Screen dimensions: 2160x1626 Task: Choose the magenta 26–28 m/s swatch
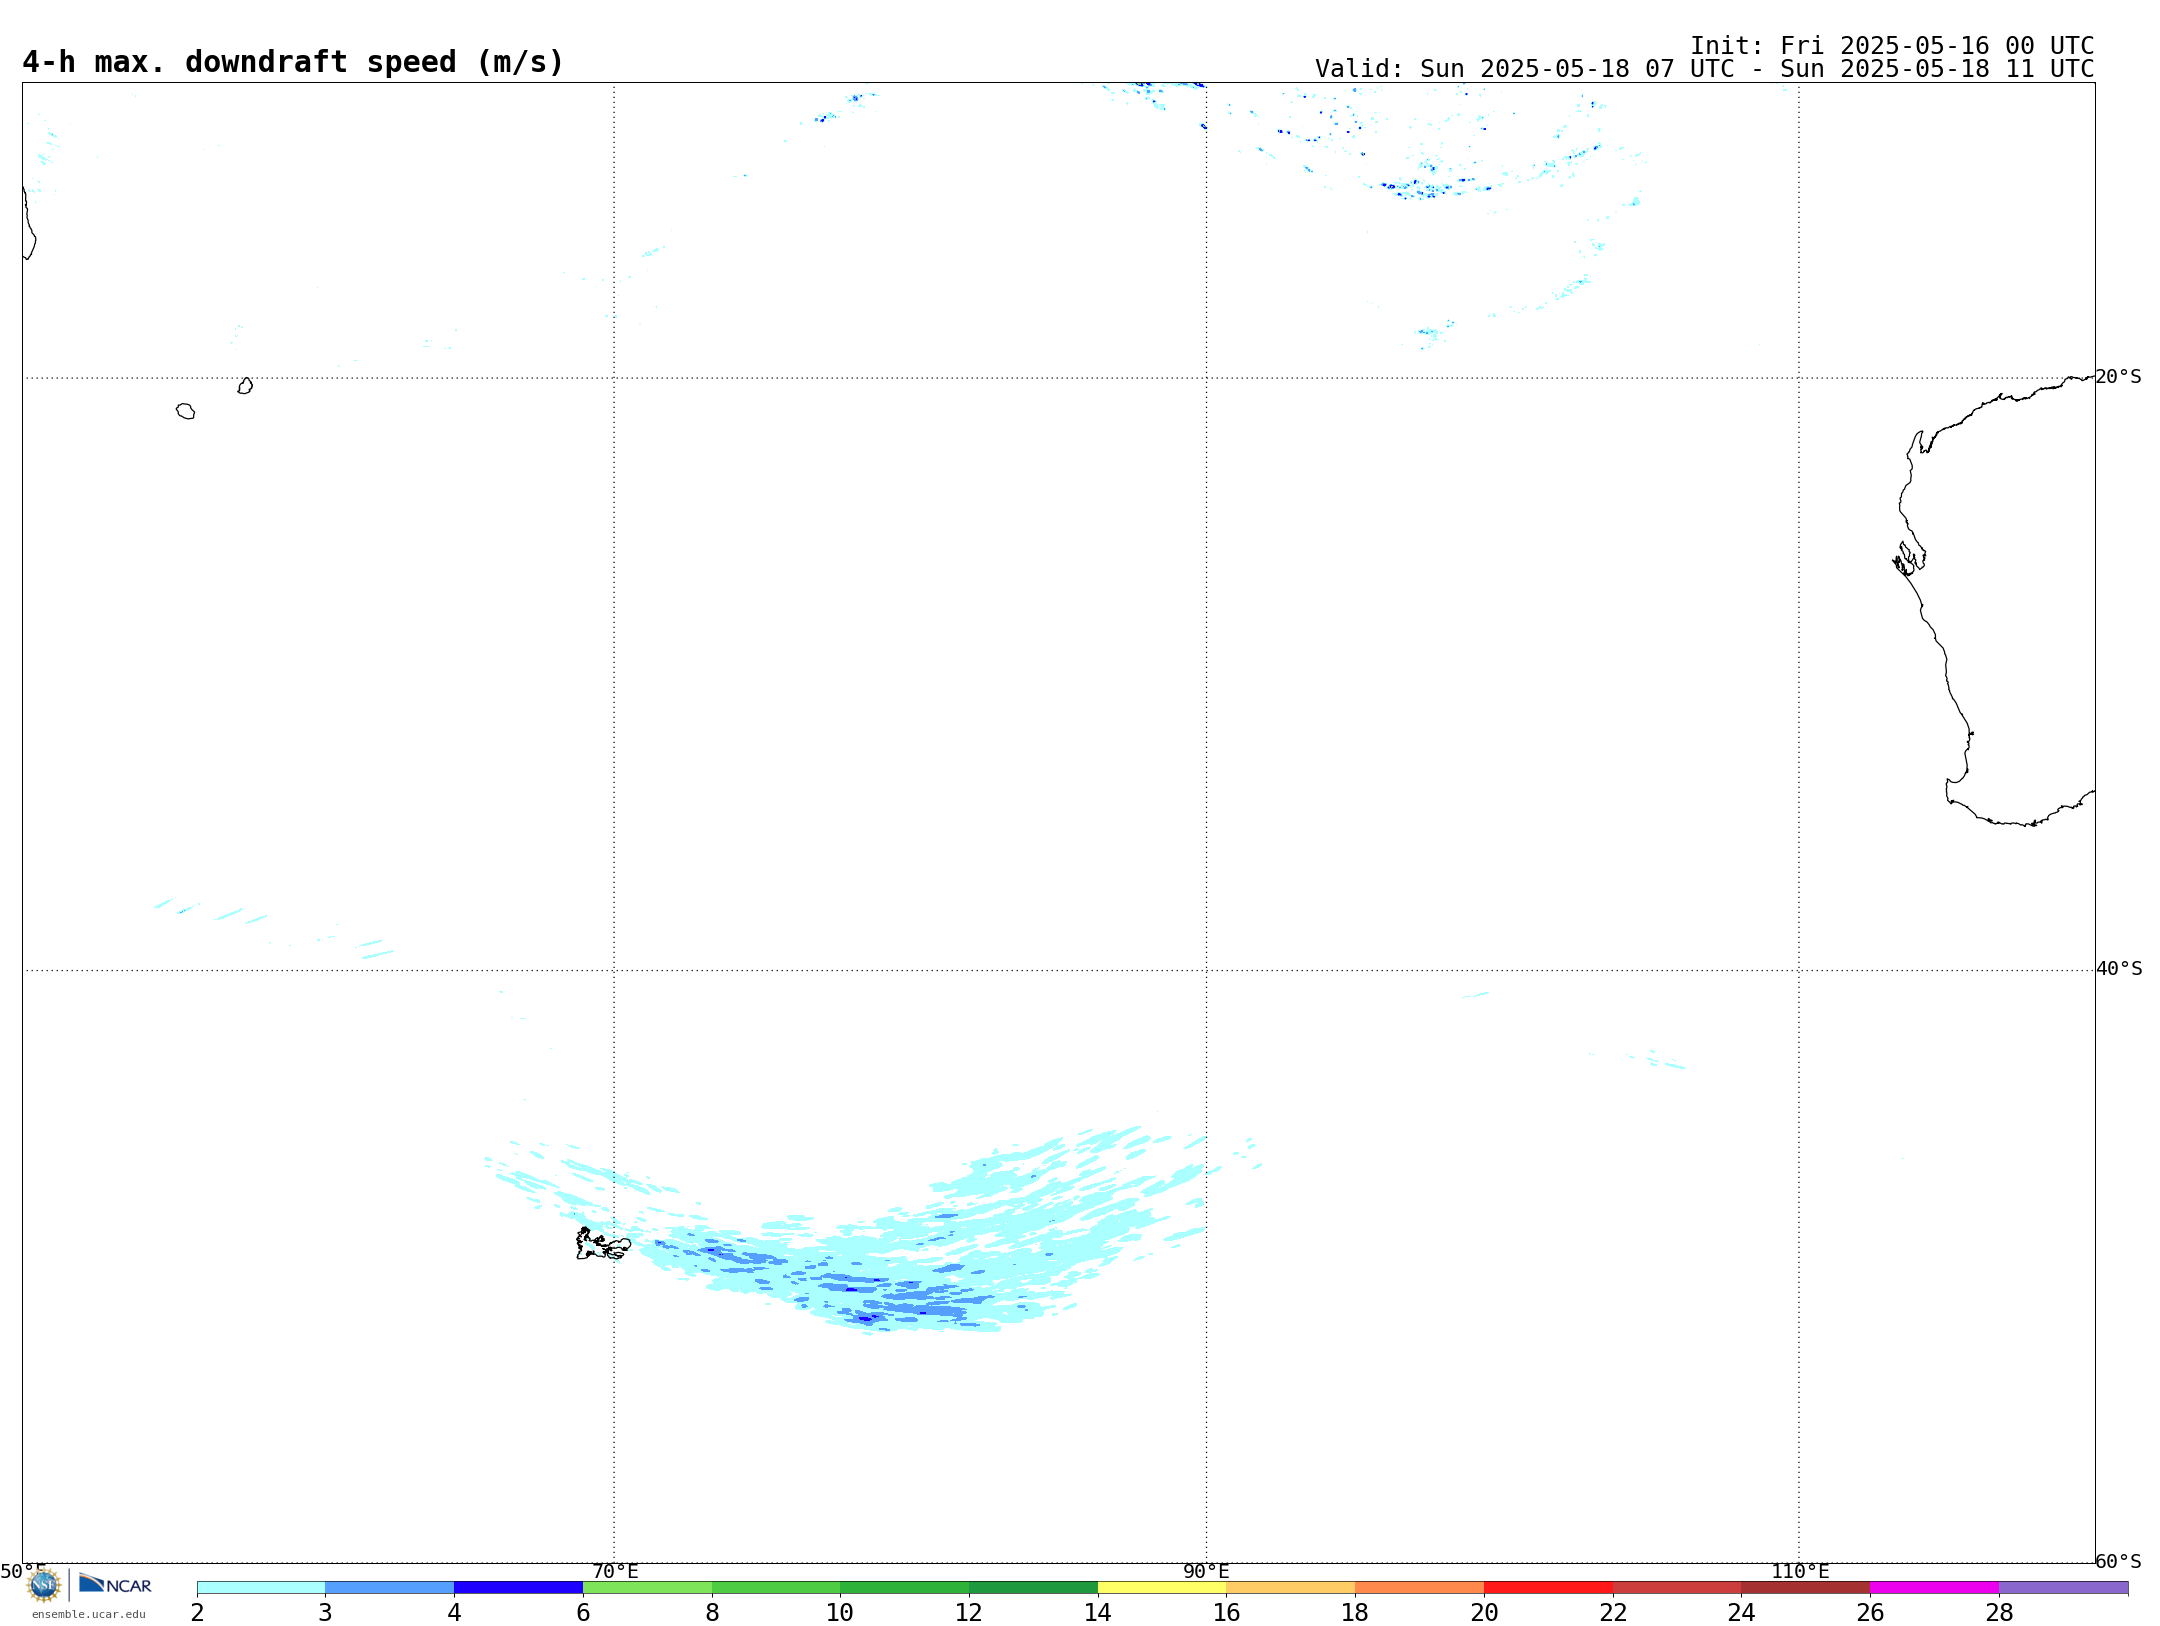1934,1588
